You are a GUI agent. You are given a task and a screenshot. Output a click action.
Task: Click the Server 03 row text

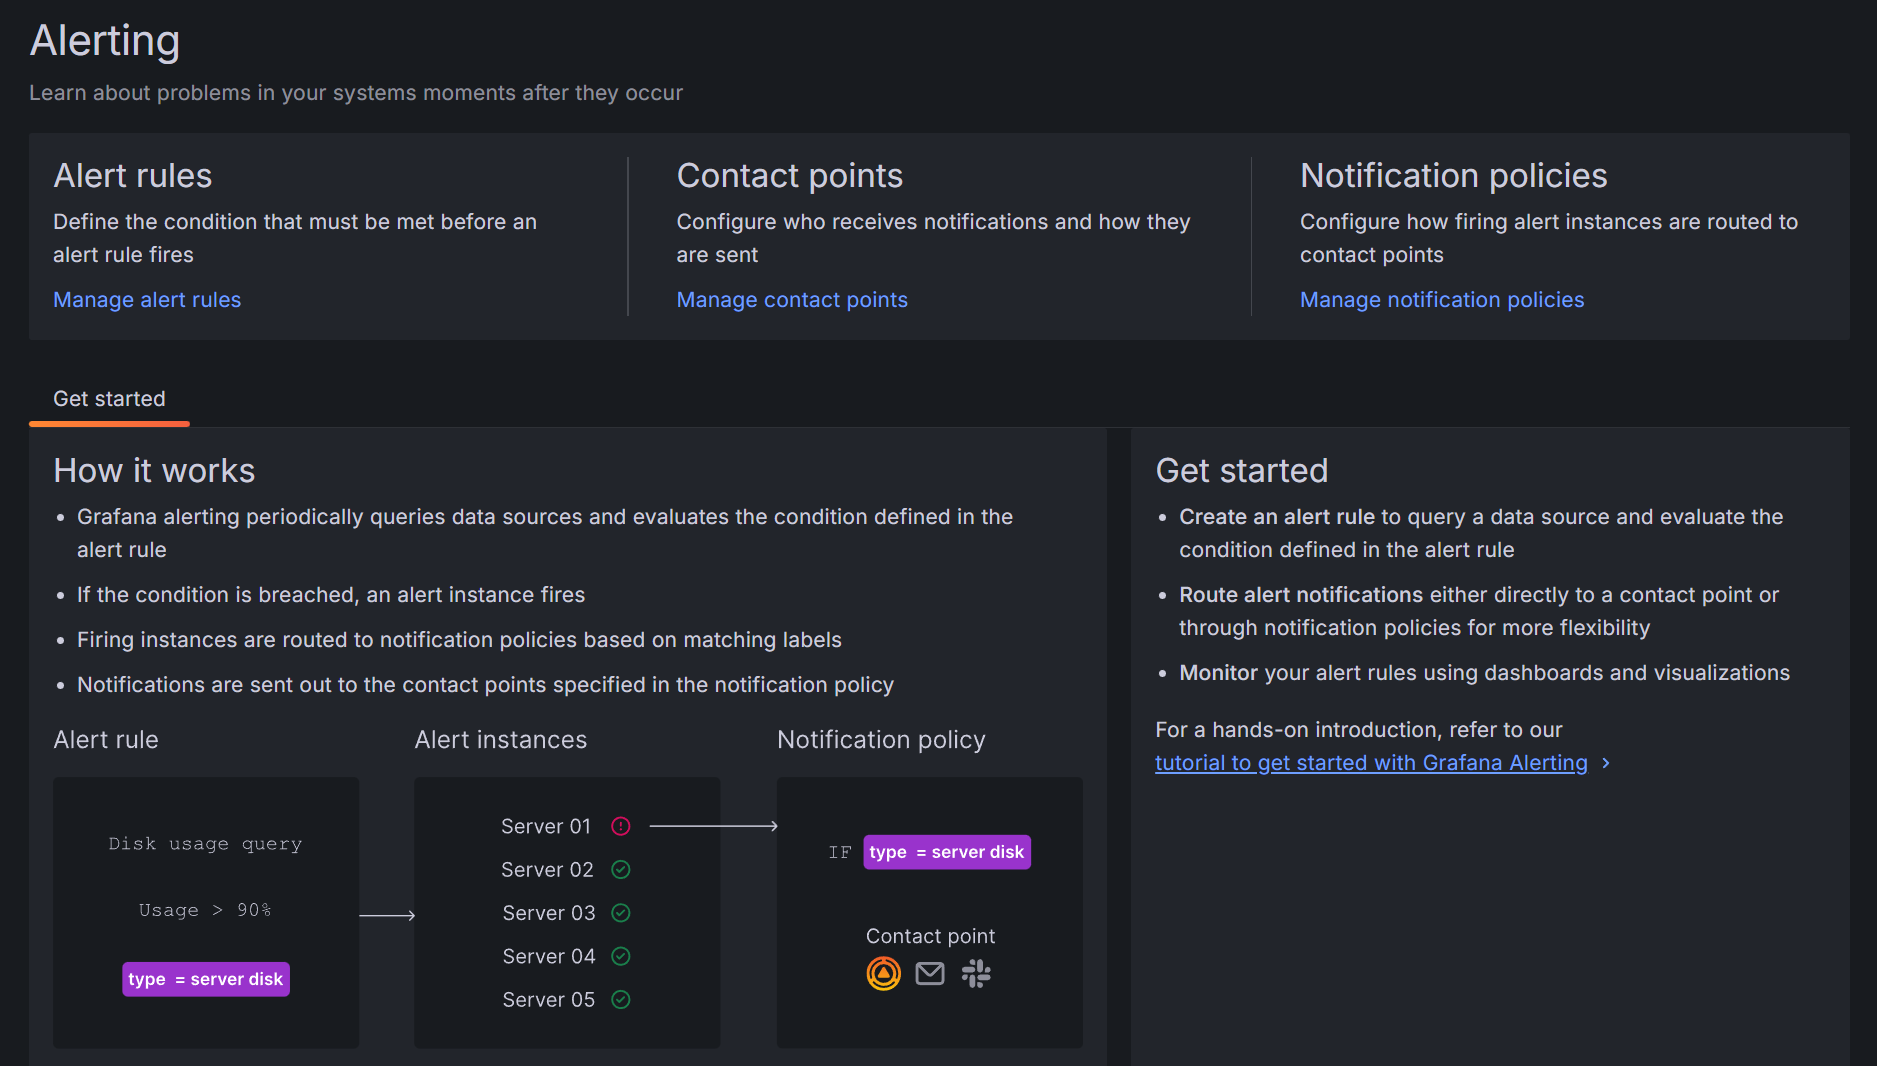(x=549, y=913)
